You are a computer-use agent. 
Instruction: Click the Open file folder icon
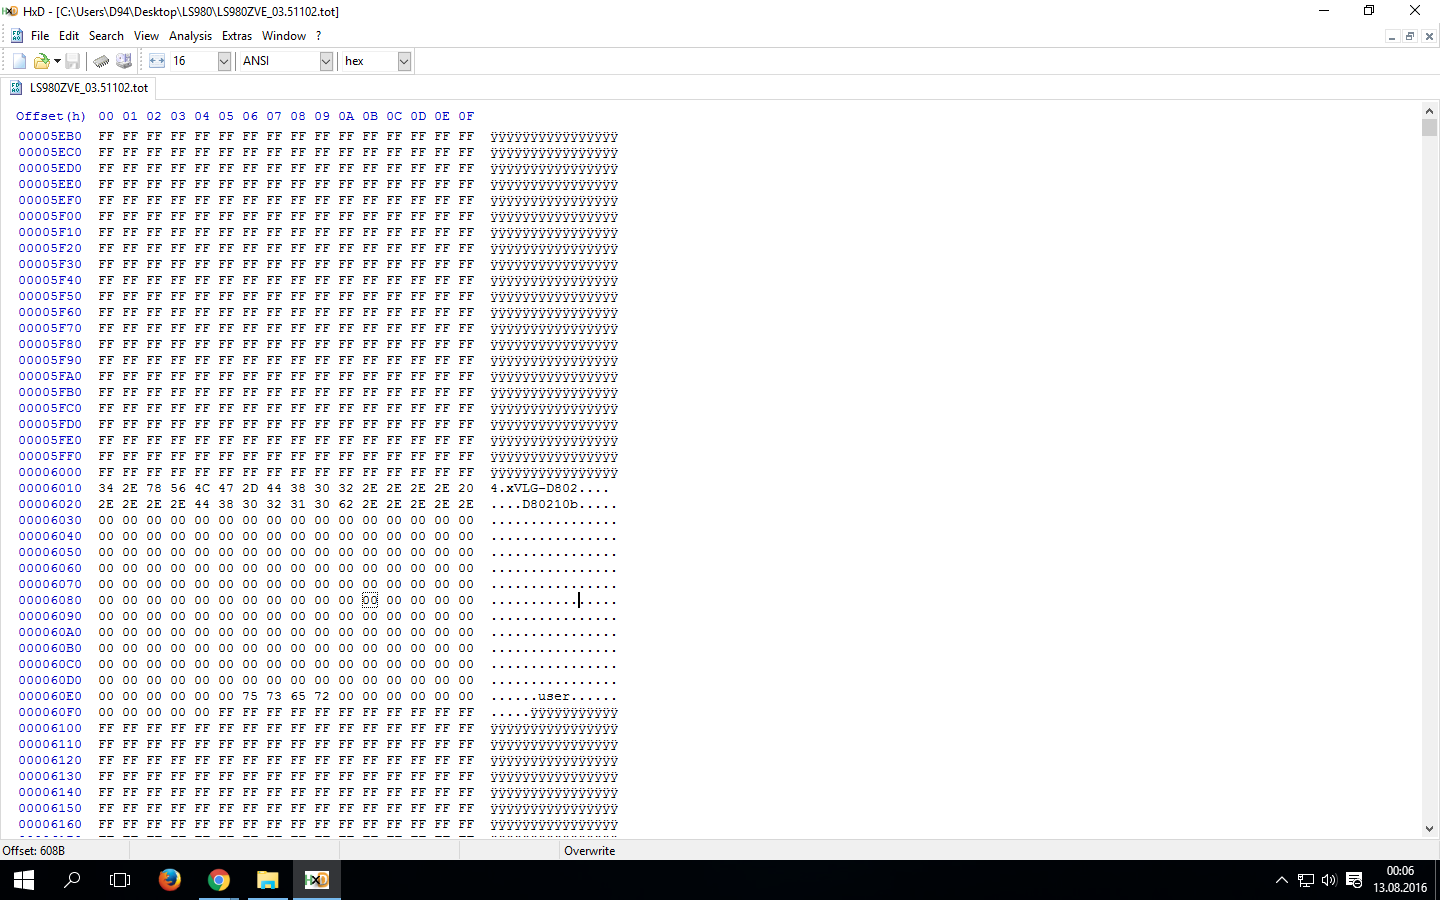tap(41, 61)
